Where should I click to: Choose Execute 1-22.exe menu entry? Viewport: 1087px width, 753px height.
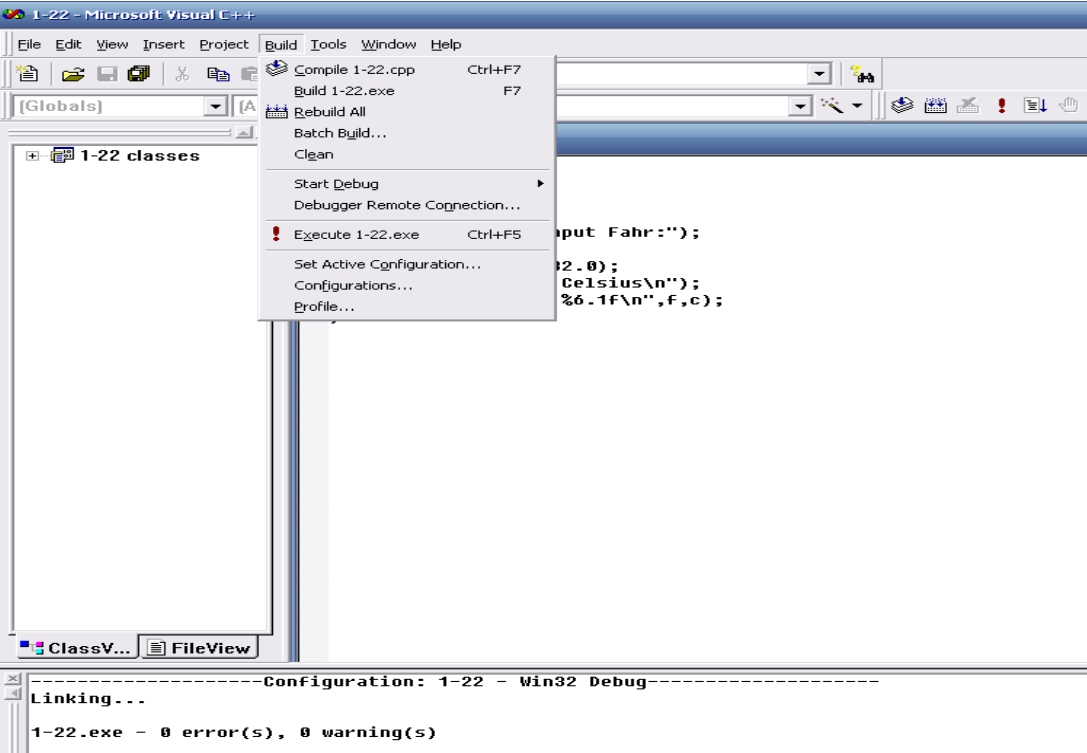(356, 235)
